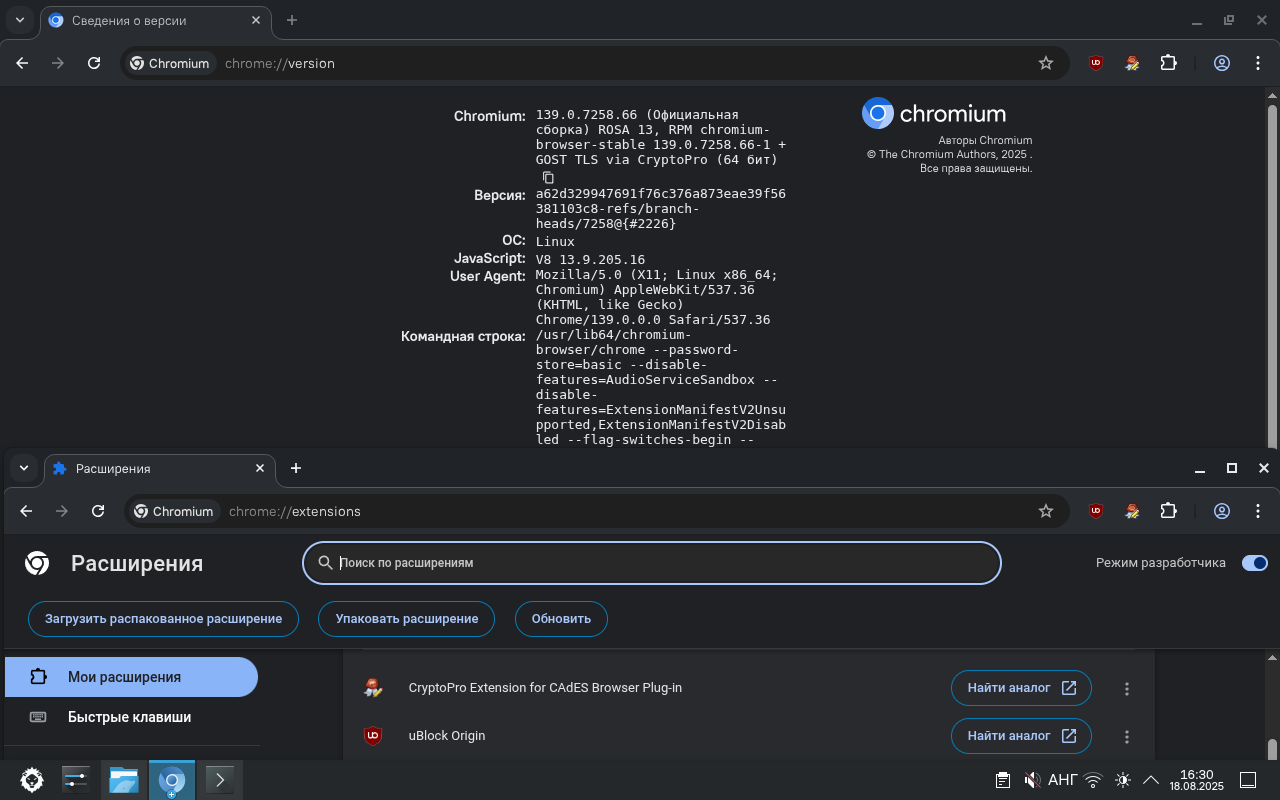Viewport: 1280px width, 800px height.
Task: Open system settings sliders icon in taskbar
Action: point(76,780)
